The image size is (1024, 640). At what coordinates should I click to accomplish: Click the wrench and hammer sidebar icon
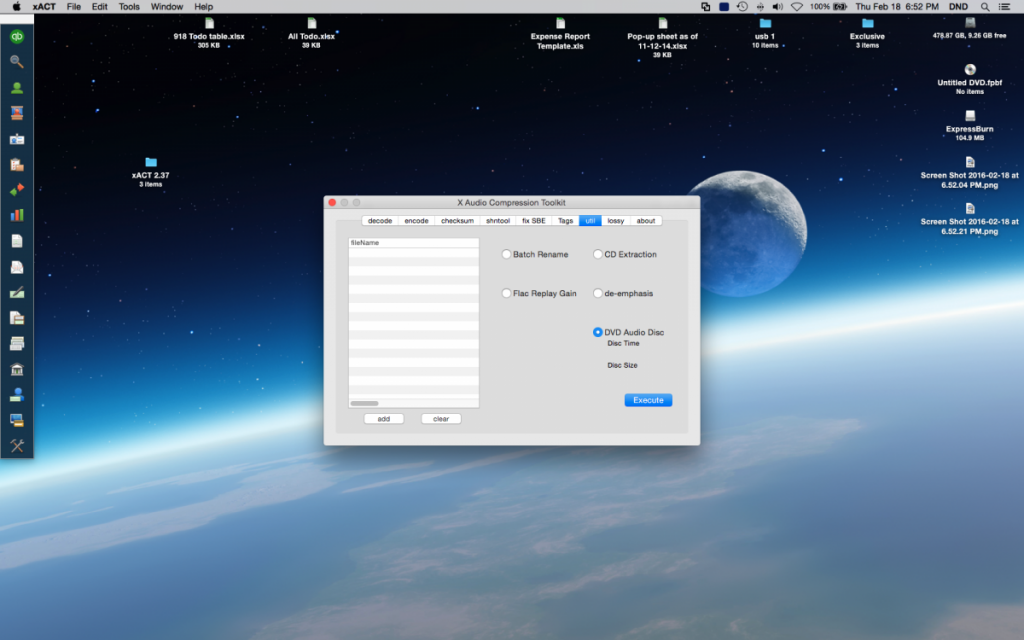pos(17,445)
